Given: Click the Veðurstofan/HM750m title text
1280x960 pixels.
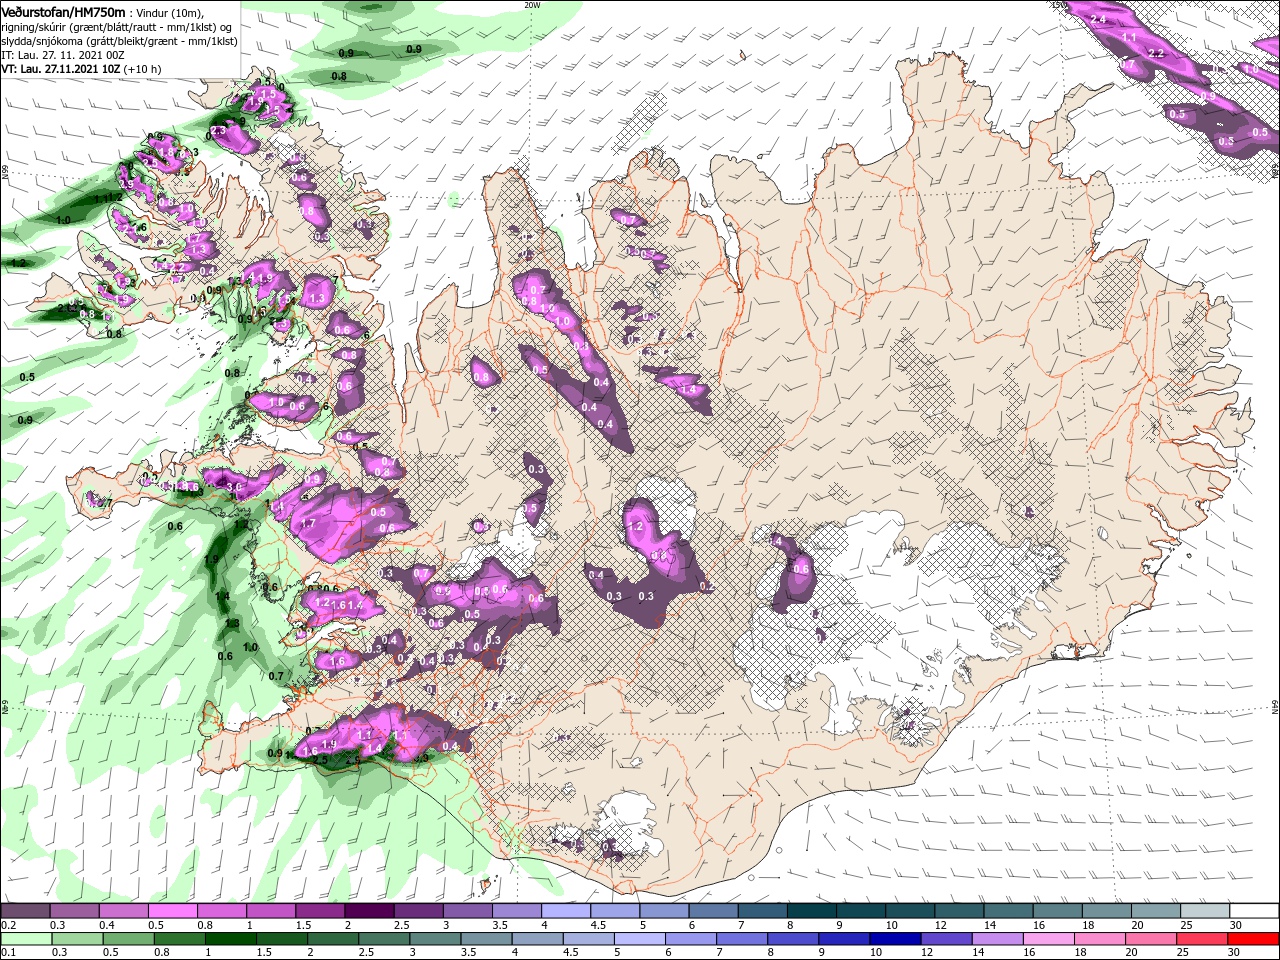Looking at the screenshot, I should pyautogui.click(x=63, y=11).
